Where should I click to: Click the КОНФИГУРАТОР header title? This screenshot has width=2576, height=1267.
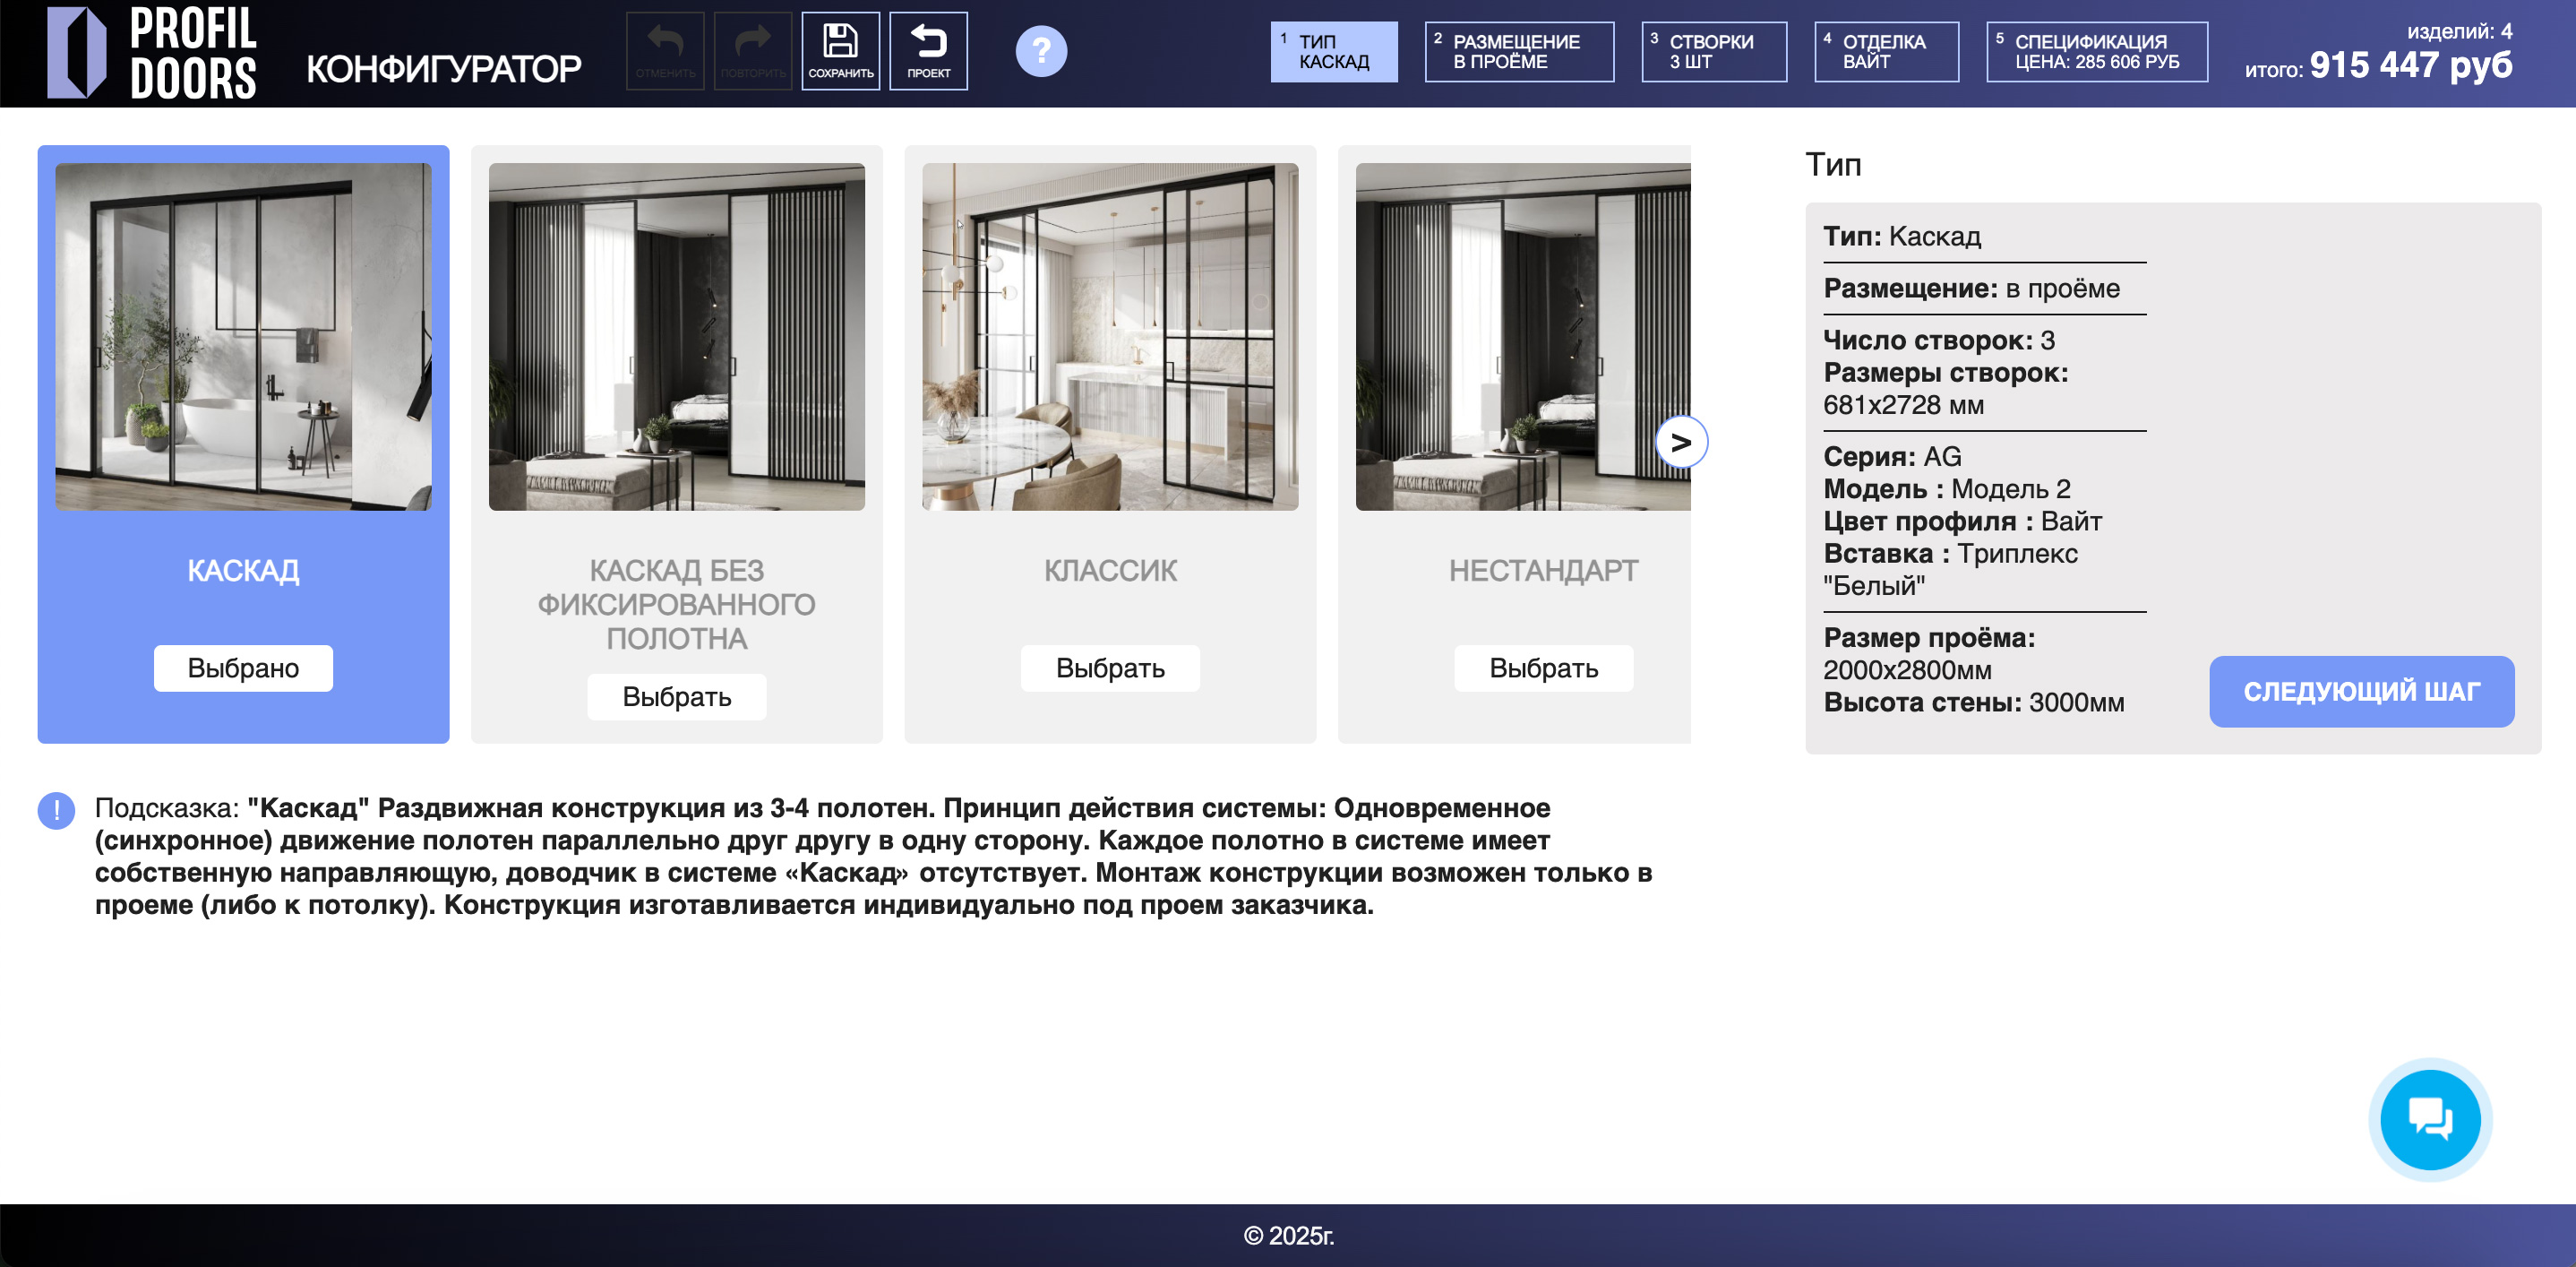443,69
